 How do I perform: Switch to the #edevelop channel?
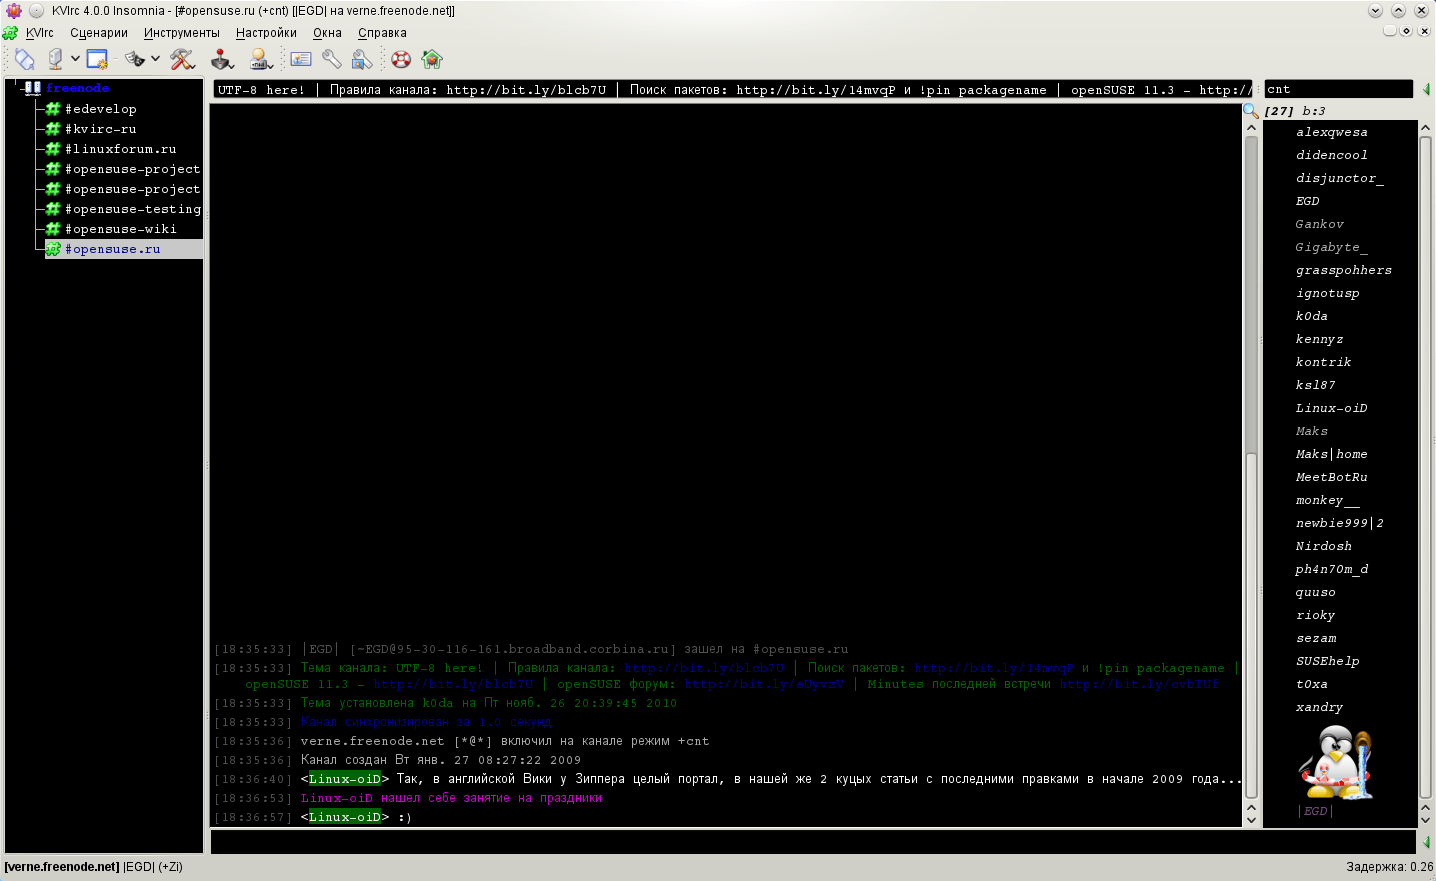click(x=100, y=109)
